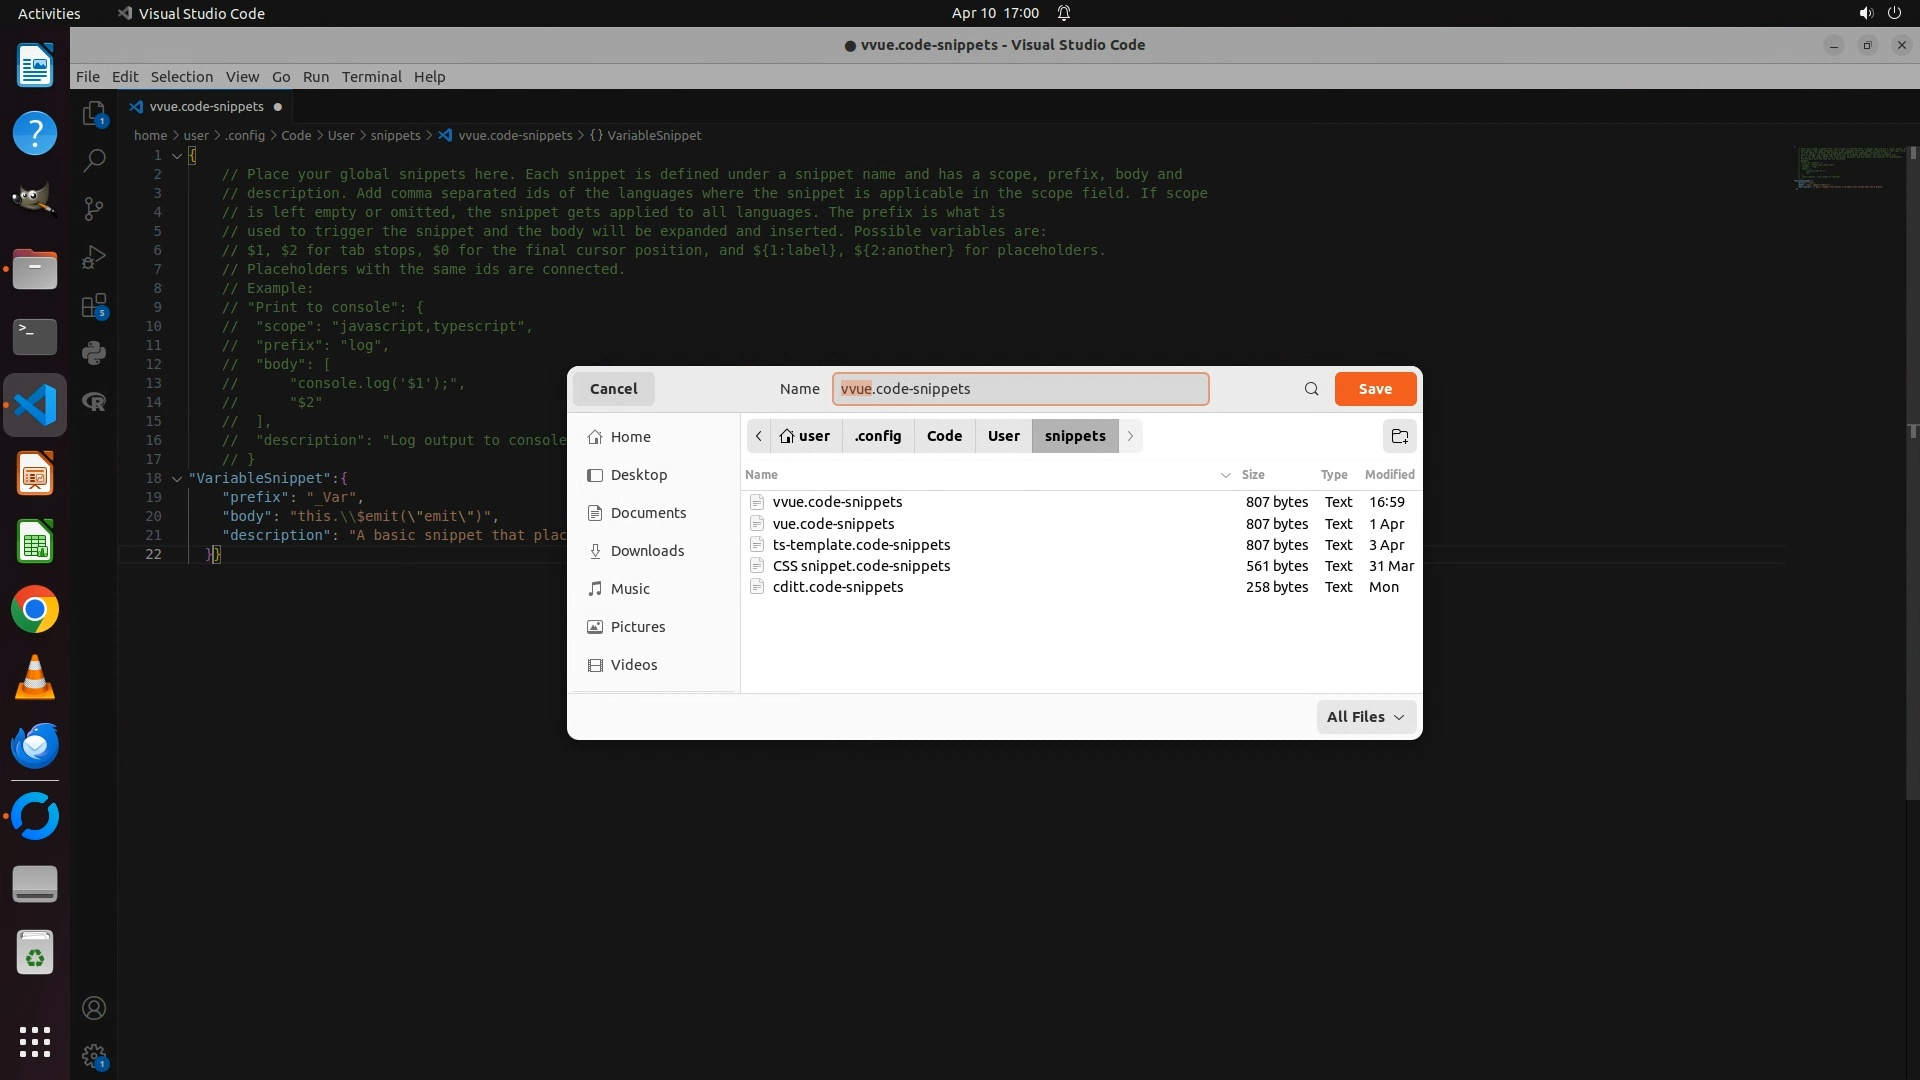
Task: Create a new folder in save dialog
Action: 1399,436
